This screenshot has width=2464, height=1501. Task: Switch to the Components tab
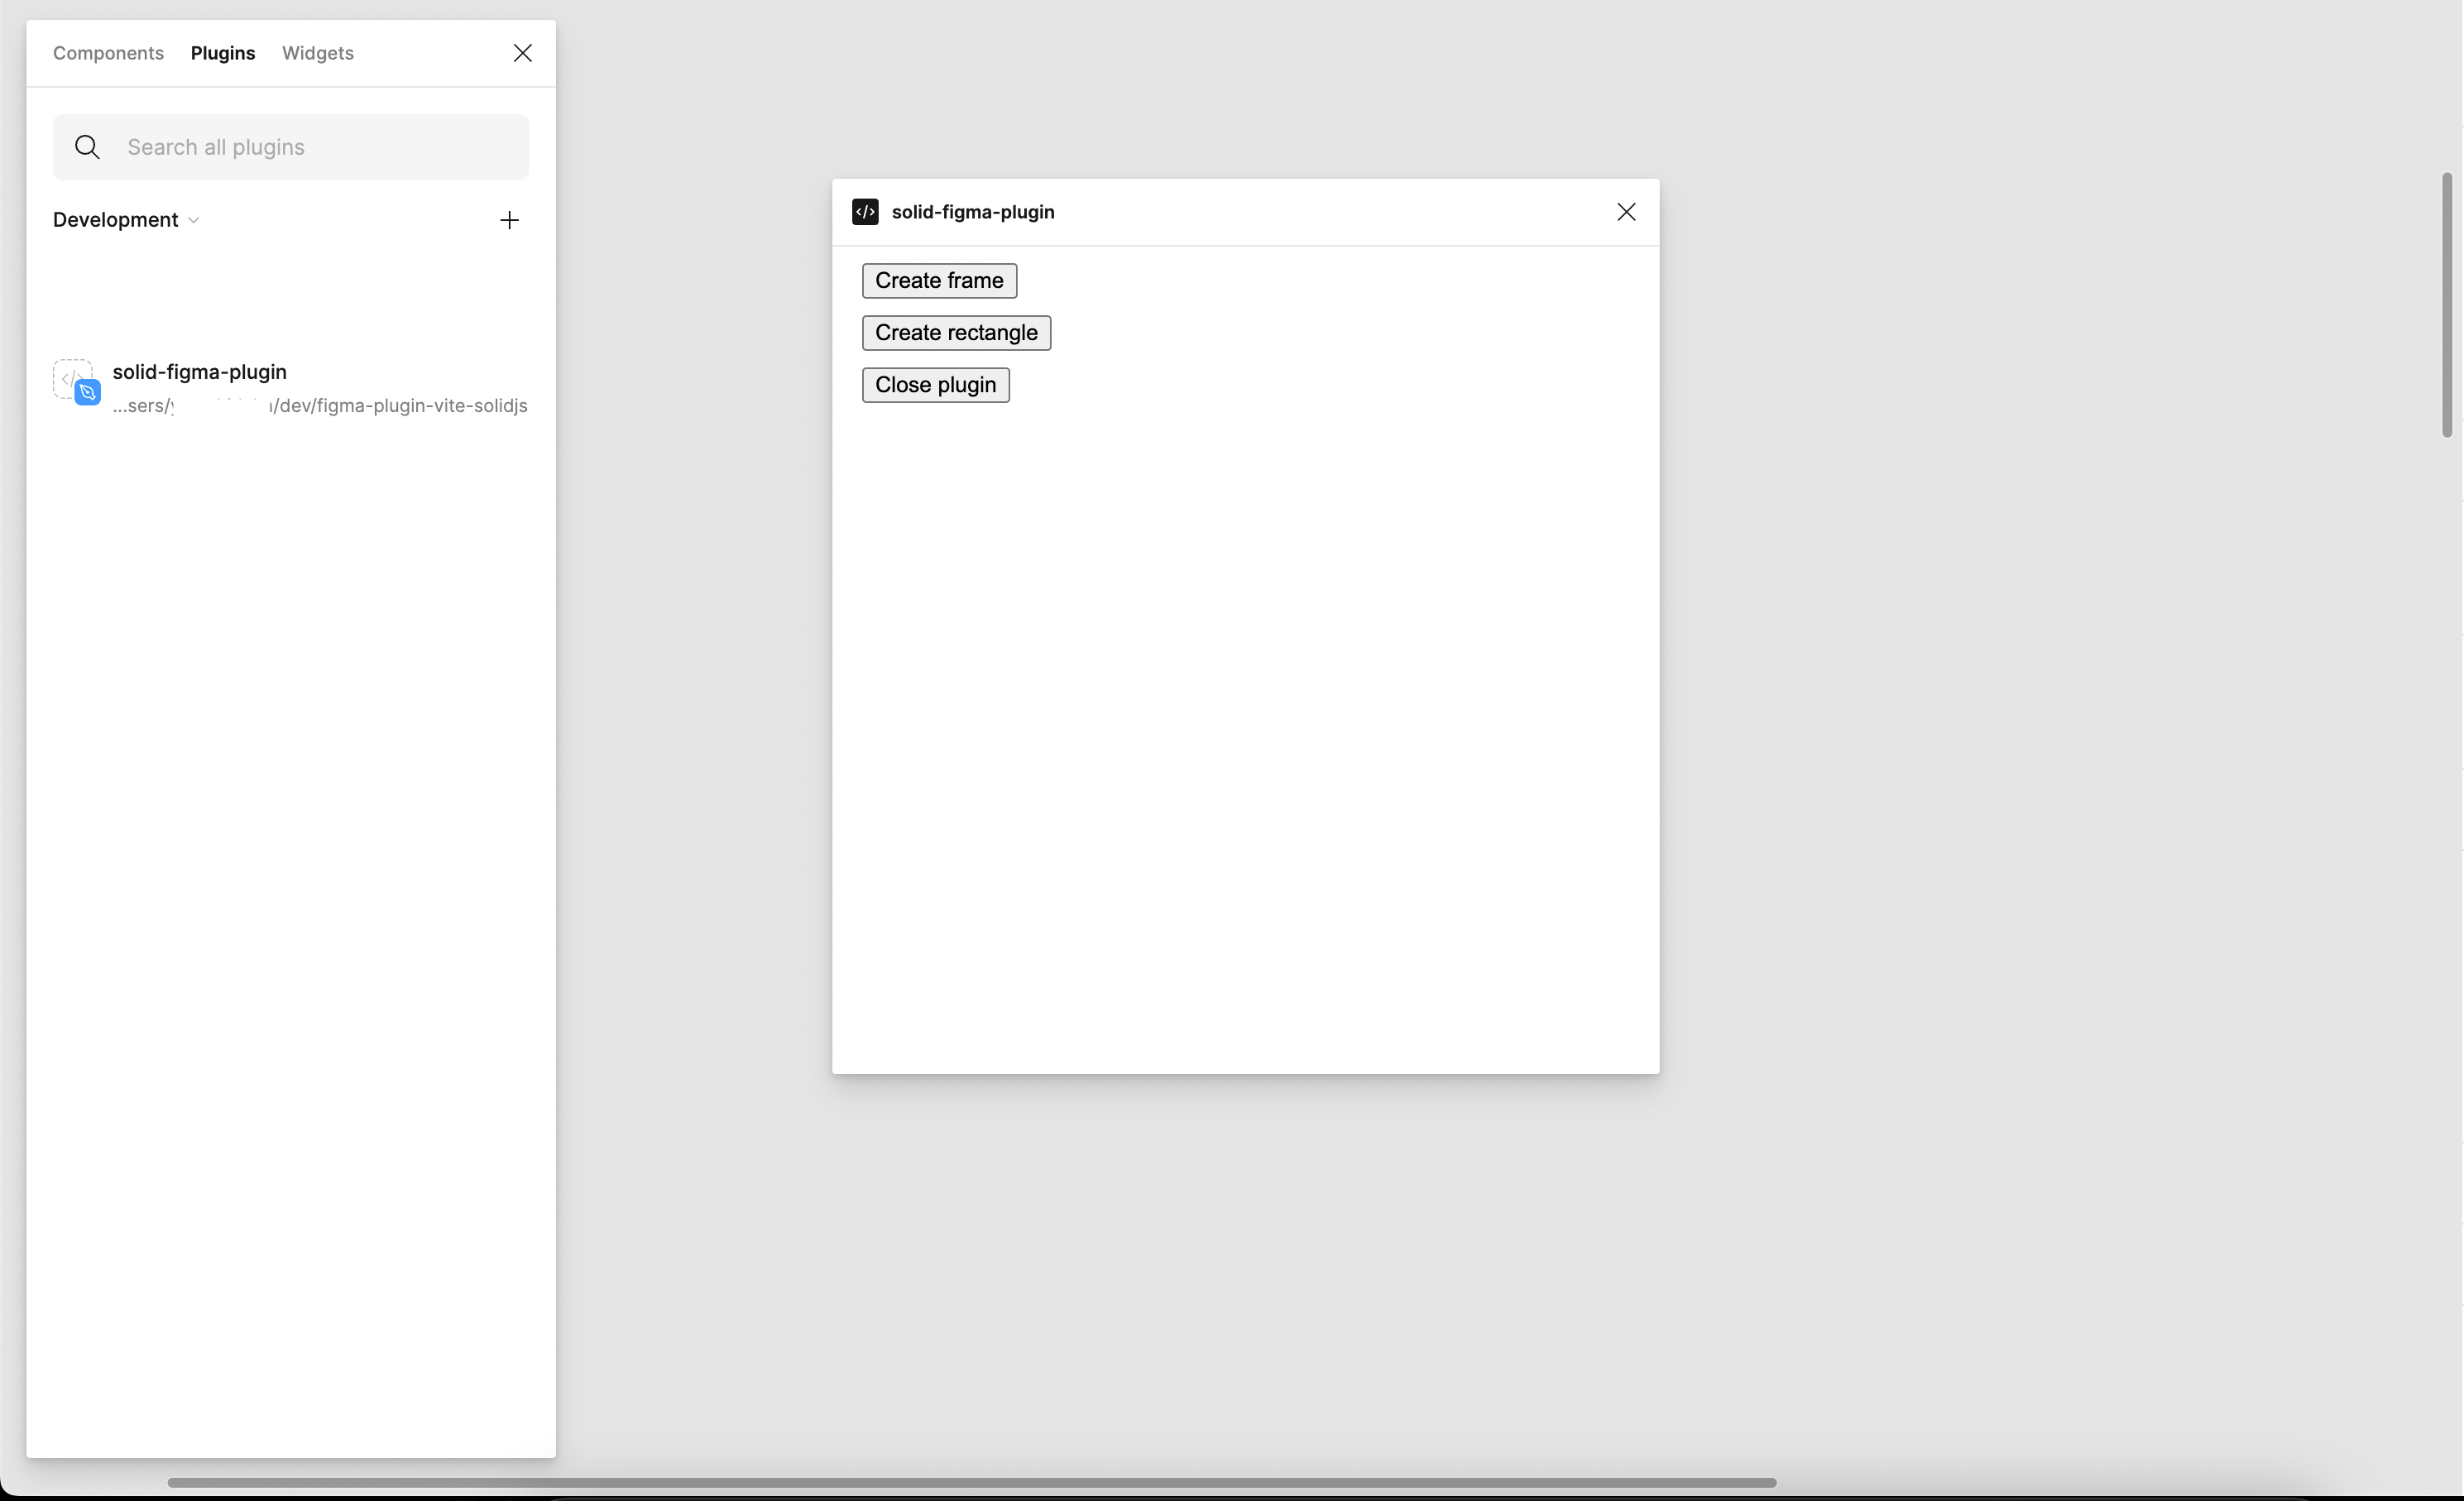(x=108, y=53)
